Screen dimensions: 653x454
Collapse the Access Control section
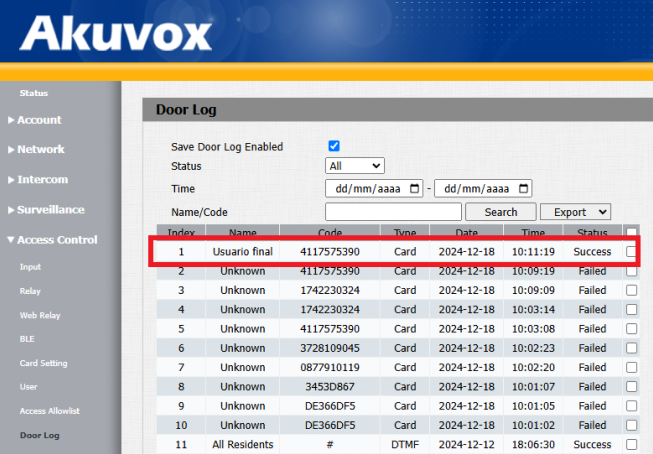52,240
